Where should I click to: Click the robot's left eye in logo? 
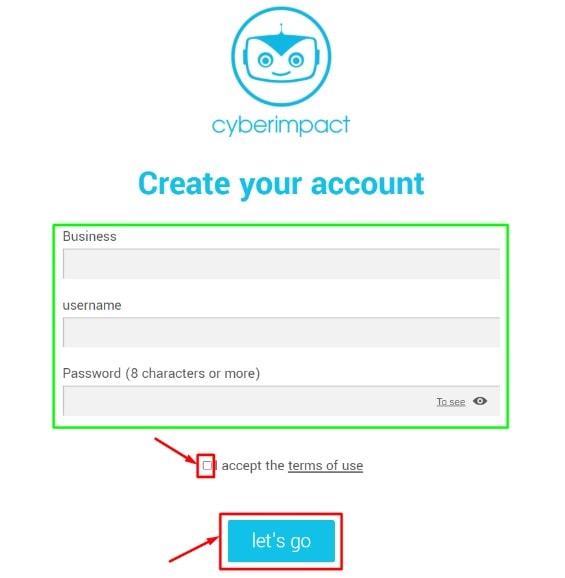[265, 60]
